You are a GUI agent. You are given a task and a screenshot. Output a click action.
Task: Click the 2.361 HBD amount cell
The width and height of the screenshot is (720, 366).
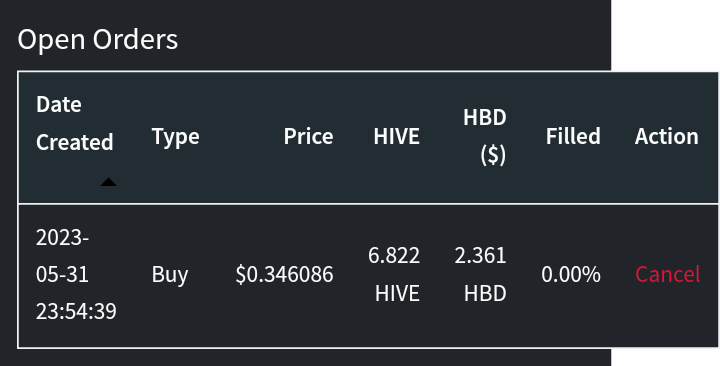click(x=480, y=275)
